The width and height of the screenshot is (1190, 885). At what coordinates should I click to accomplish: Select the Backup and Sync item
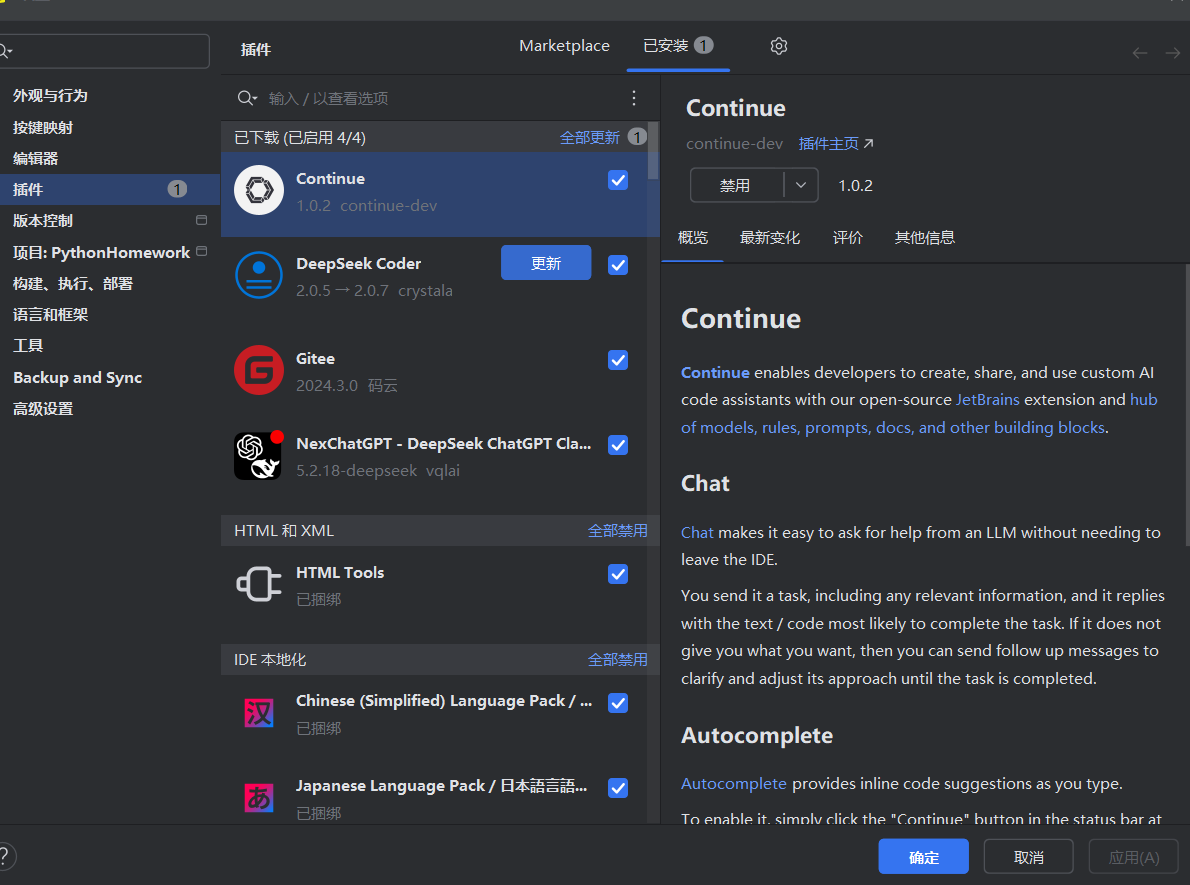[x=77, y=377]
